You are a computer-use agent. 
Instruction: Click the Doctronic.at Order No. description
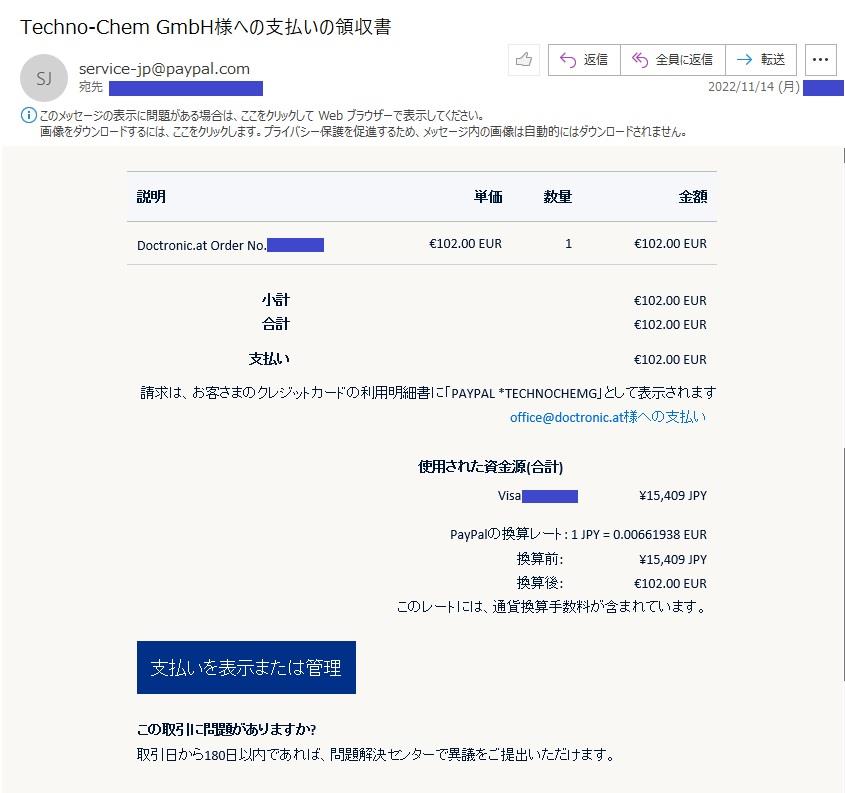click(x=202, y=246)
